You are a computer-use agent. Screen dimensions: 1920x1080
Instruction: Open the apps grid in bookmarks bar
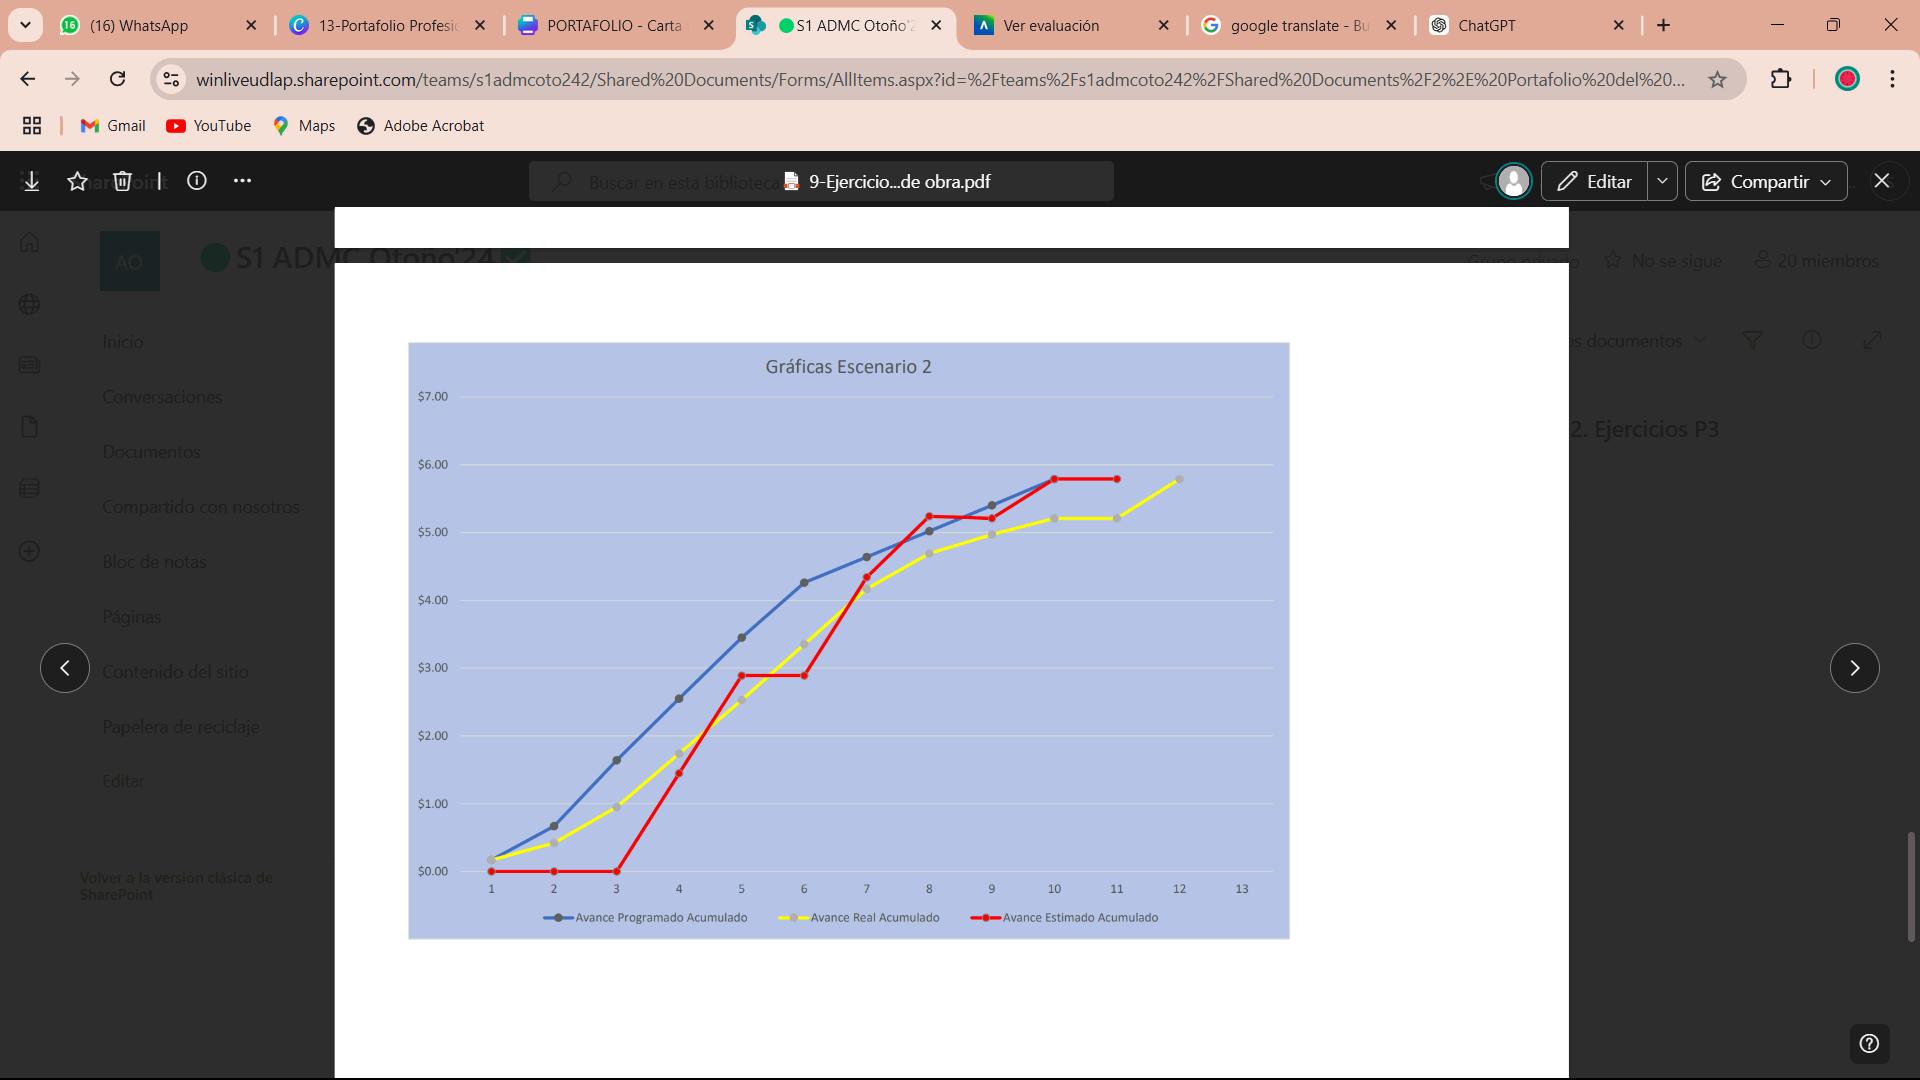[32, 125]
